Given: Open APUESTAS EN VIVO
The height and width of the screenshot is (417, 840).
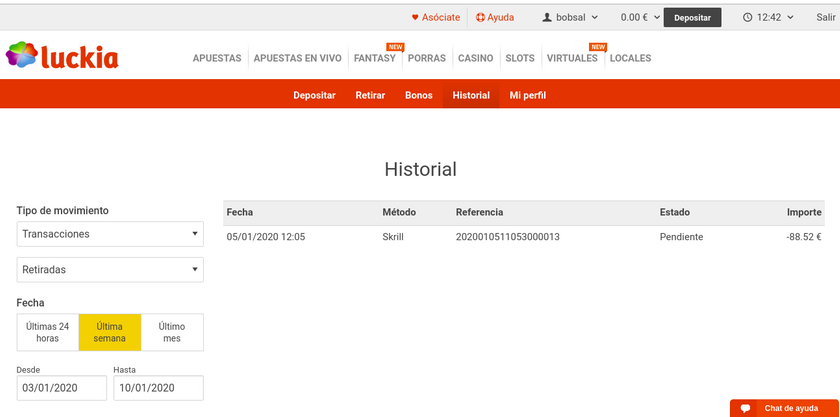Looking at the screenshot, I should click(x=297, y=58).
